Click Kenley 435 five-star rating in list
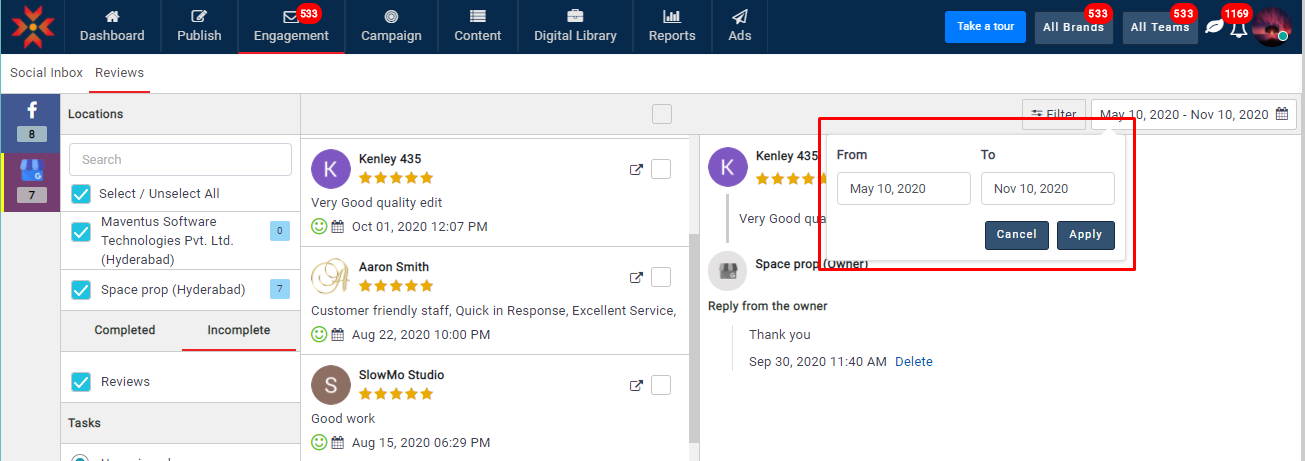Image resolution: width=1305 pixels, height=461 pixels. click(x=396, y=178)
